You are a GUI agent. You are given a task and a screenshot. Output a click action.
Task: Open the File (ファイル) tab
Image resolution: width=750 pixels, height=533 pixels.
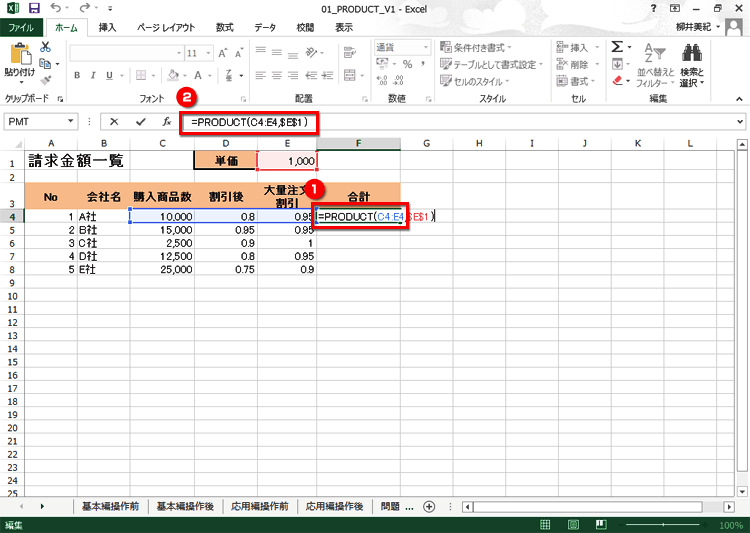pyautogui.click(x=21, y=27)
